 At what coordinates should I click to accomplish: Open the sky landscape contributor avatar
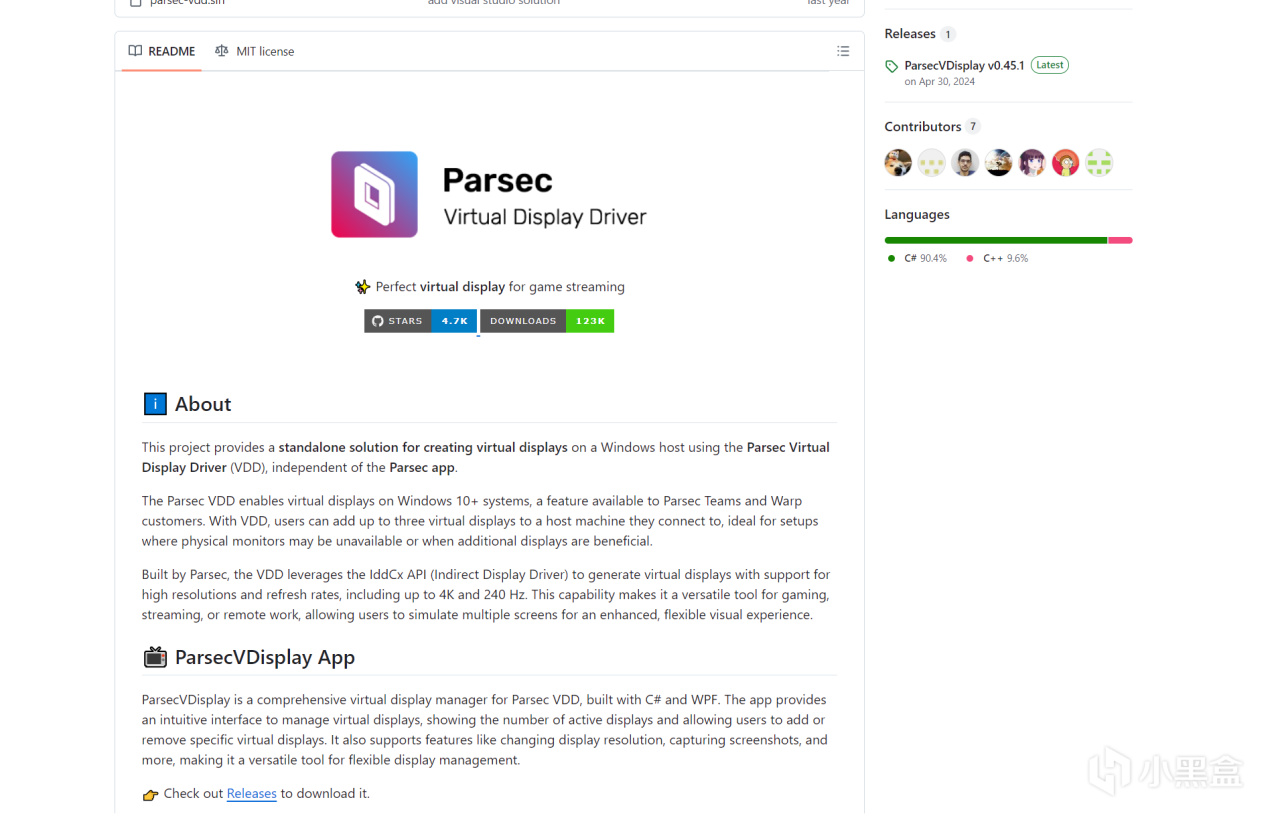point(999,162)
